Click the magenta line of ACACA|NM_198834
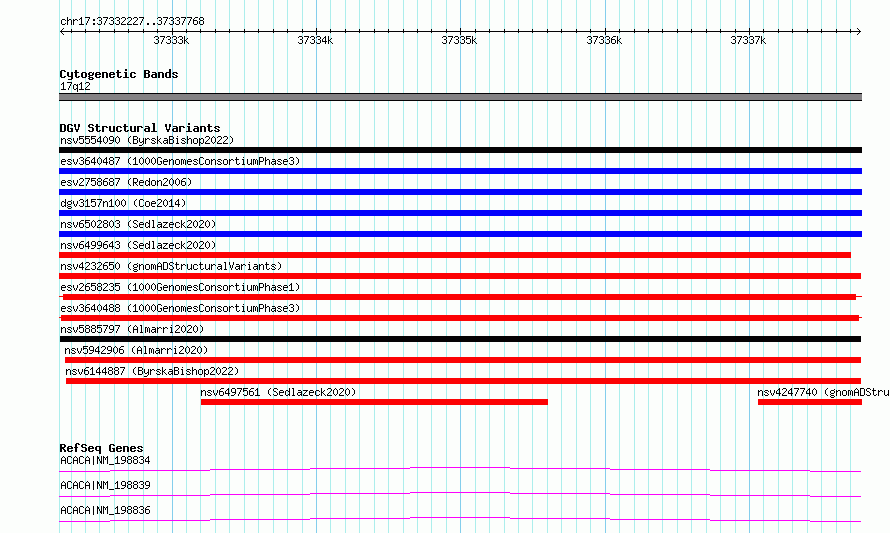This screenshot has width=890, height=533. coord(460,469)
